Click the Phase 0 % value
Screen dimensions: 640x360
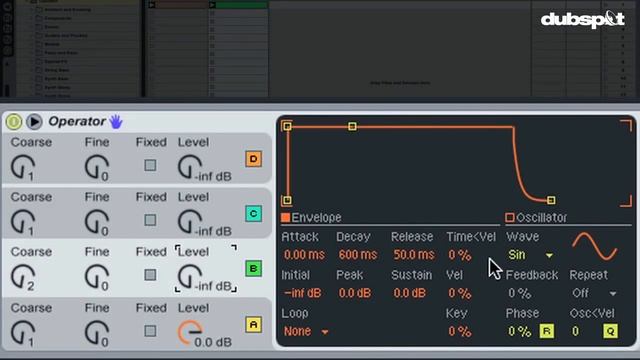519,331
